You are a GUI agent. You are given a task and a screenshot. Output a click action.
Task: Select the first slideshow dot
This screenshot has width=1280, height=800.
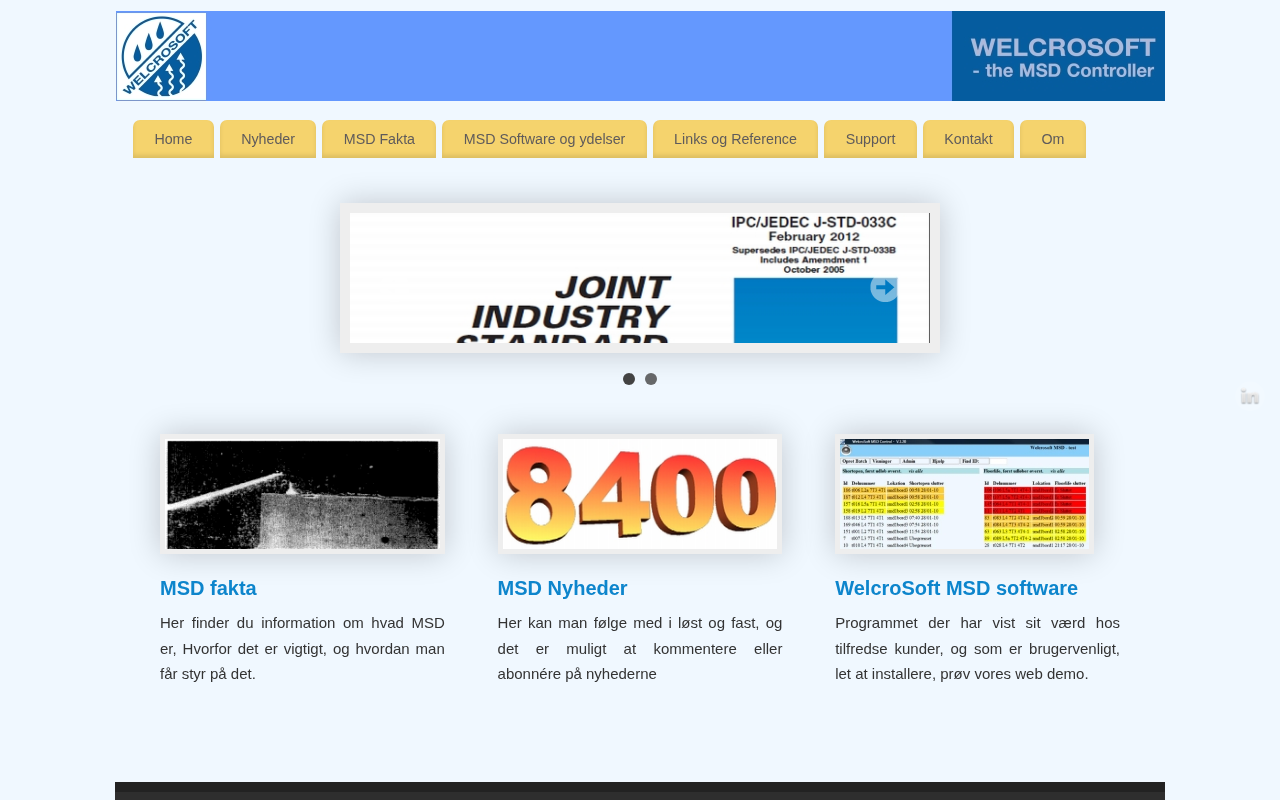pos(629,379)
